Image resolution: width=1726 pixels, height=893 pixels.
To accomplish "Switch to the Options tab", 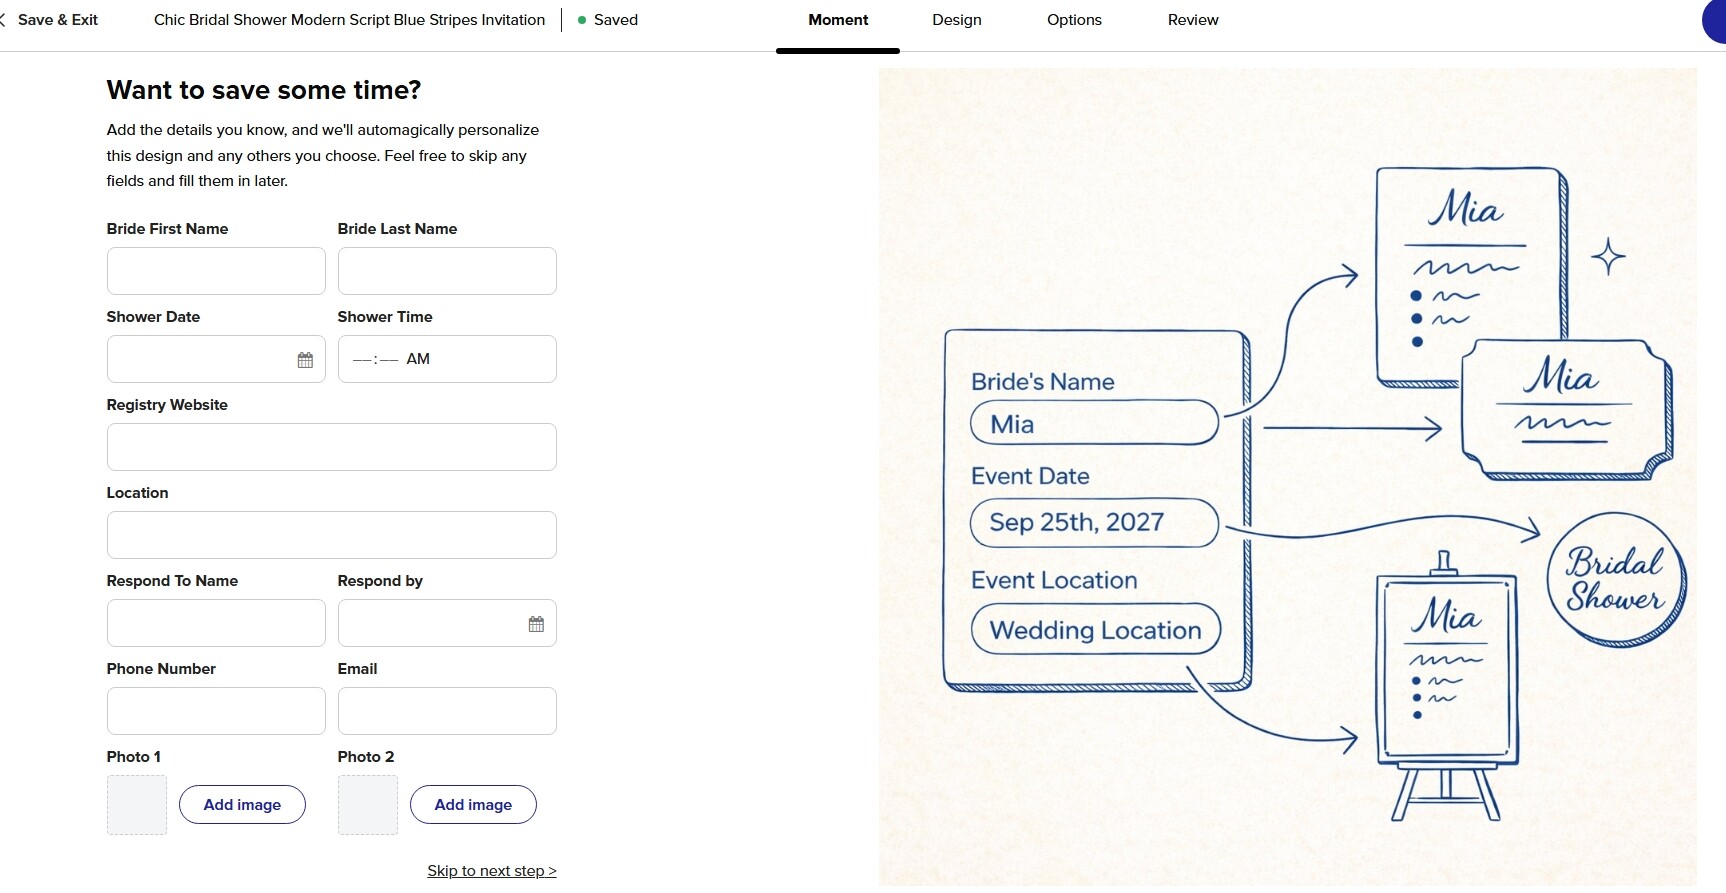I will click(1074, 20).
